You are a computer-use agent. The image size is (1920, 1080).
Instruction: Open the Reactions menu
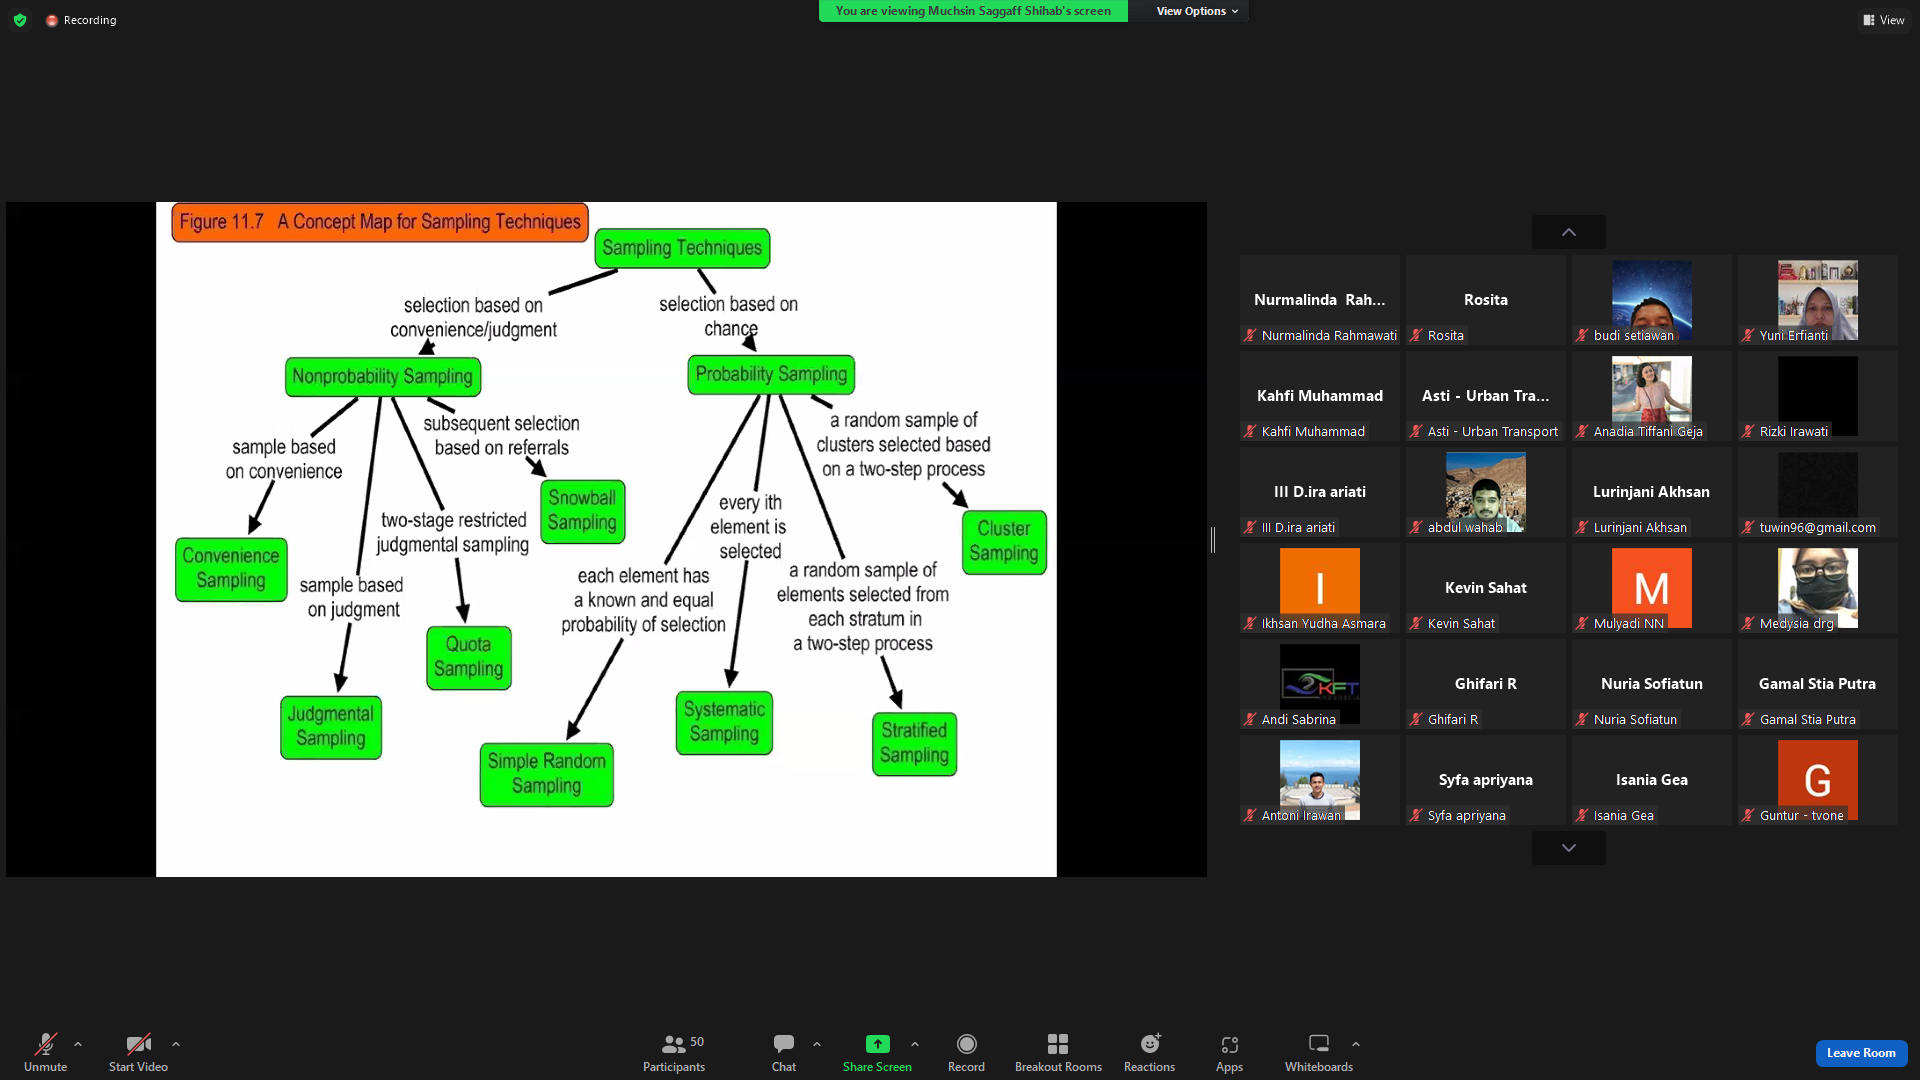1150,1052
